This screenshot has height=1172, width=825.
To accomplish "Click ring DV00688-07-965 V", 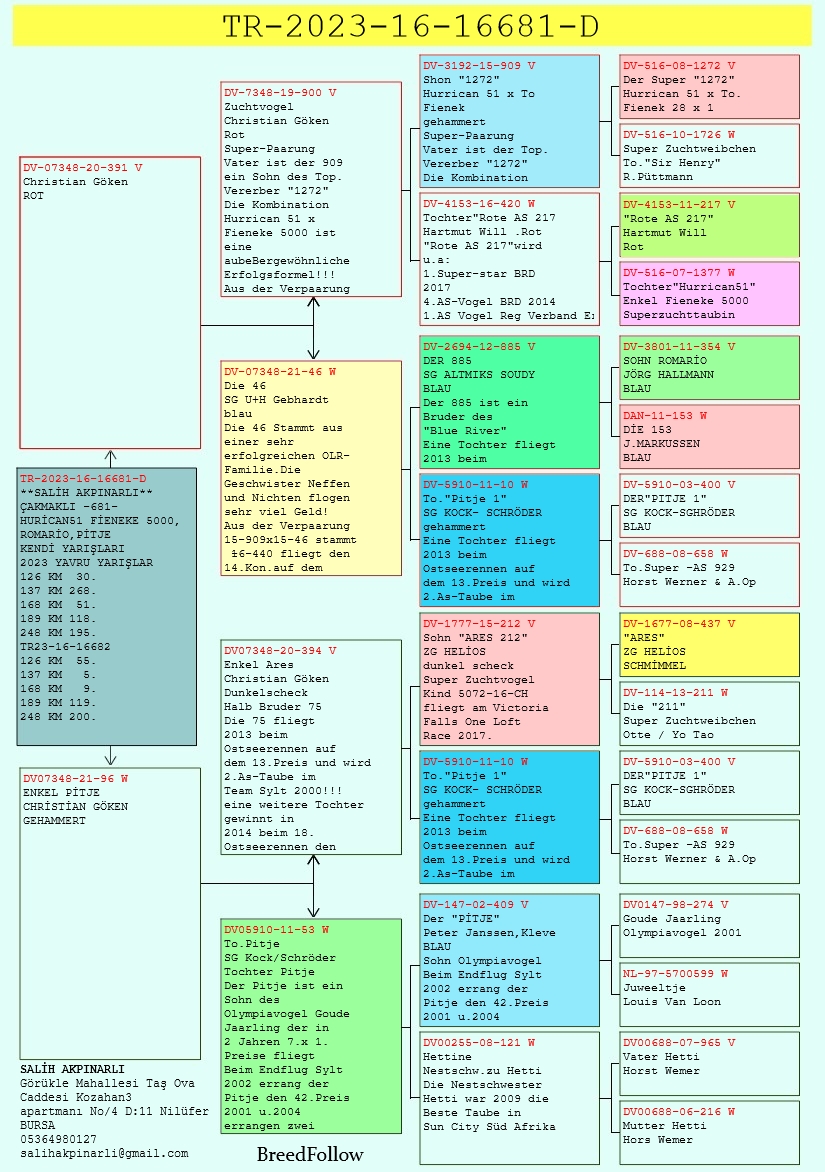I will (x=679, y=1043).
